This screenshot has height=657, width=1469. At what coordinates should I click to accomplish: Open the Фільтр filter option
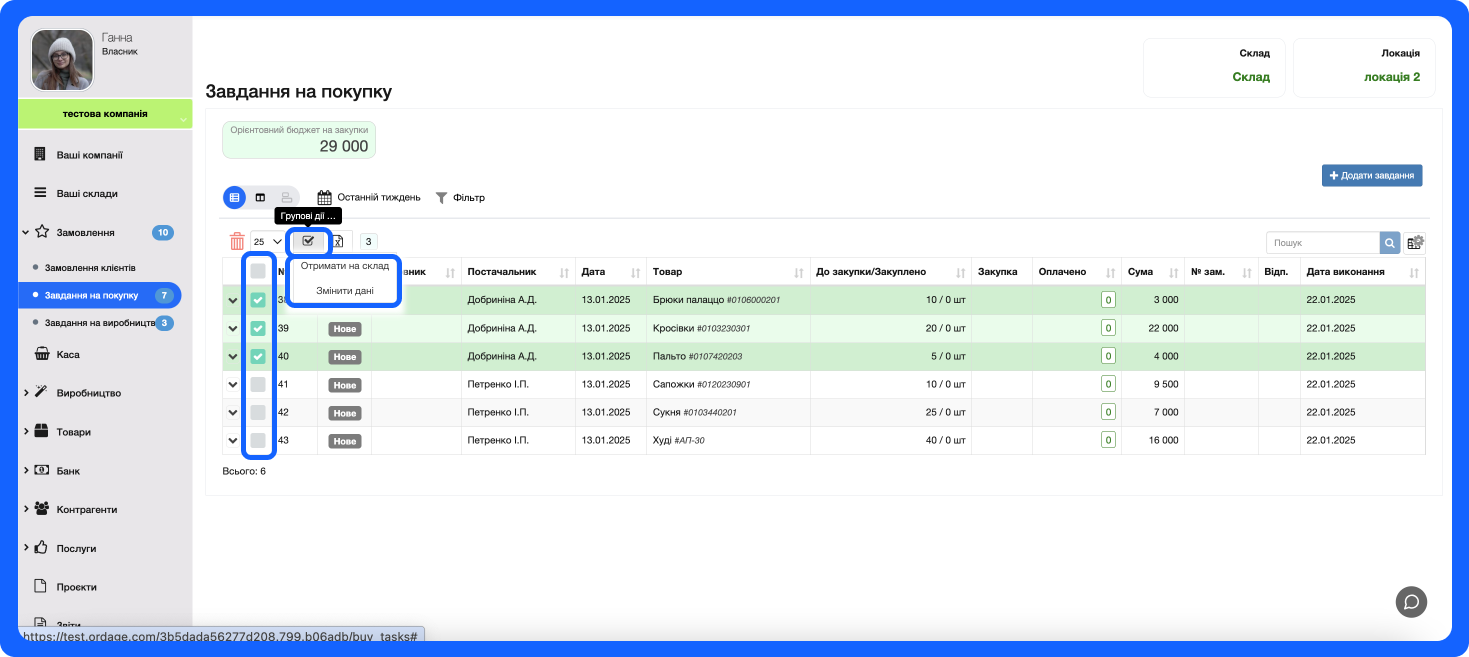(460, 198)
